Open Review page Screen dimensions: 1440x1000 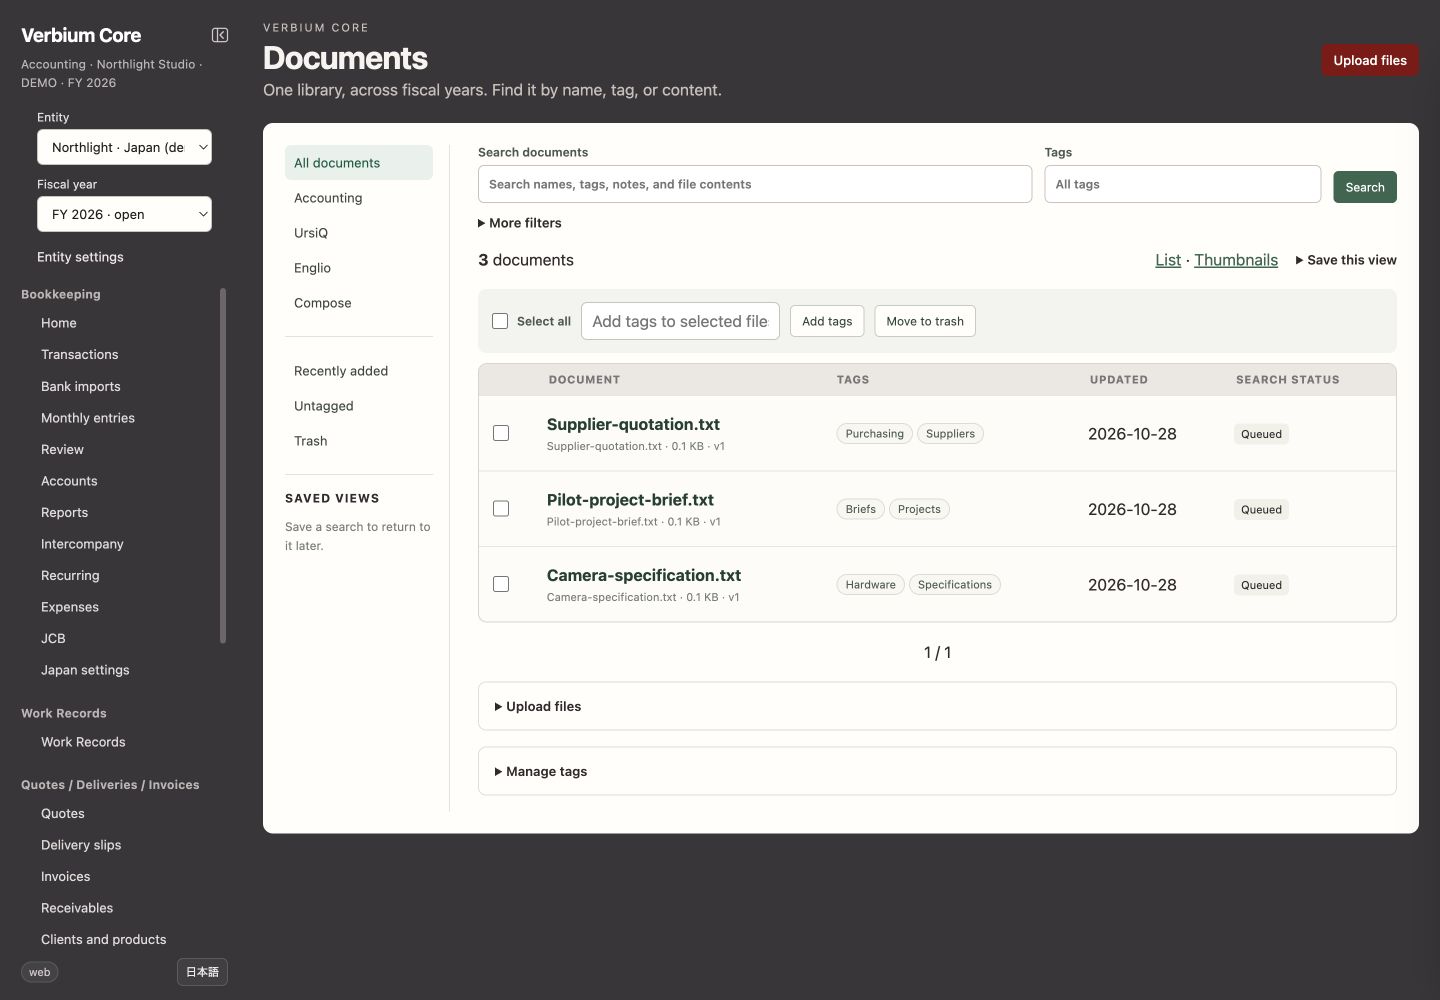coord(62,449)
